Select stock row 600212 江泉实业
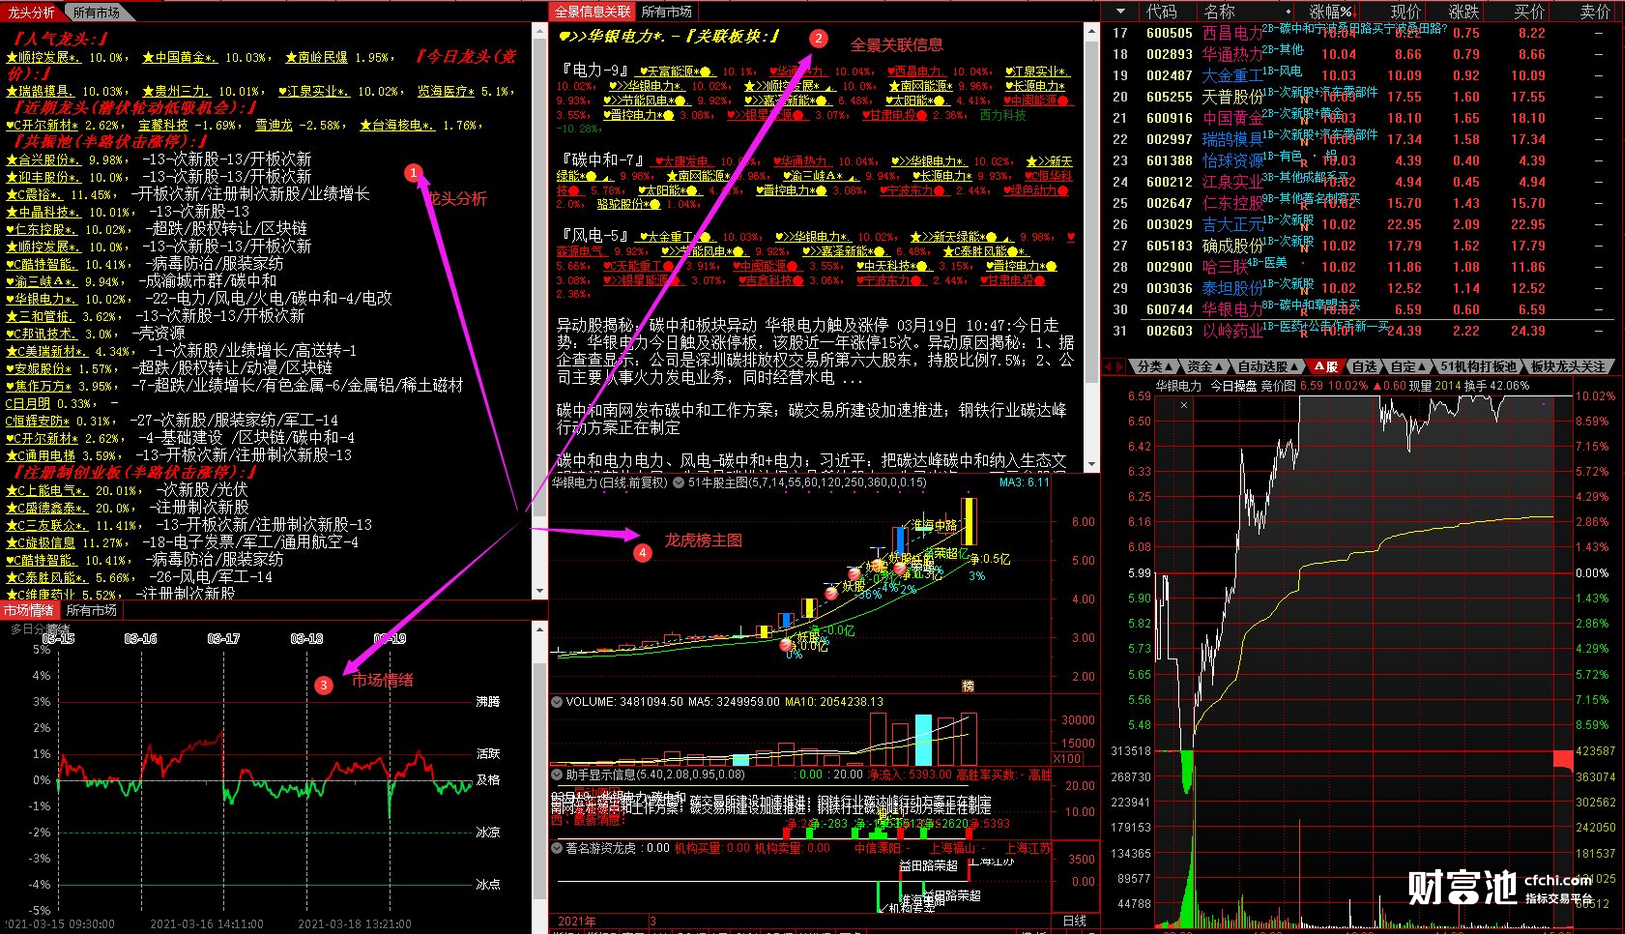Screen dimensions: 1625x934 (1362, 182)
